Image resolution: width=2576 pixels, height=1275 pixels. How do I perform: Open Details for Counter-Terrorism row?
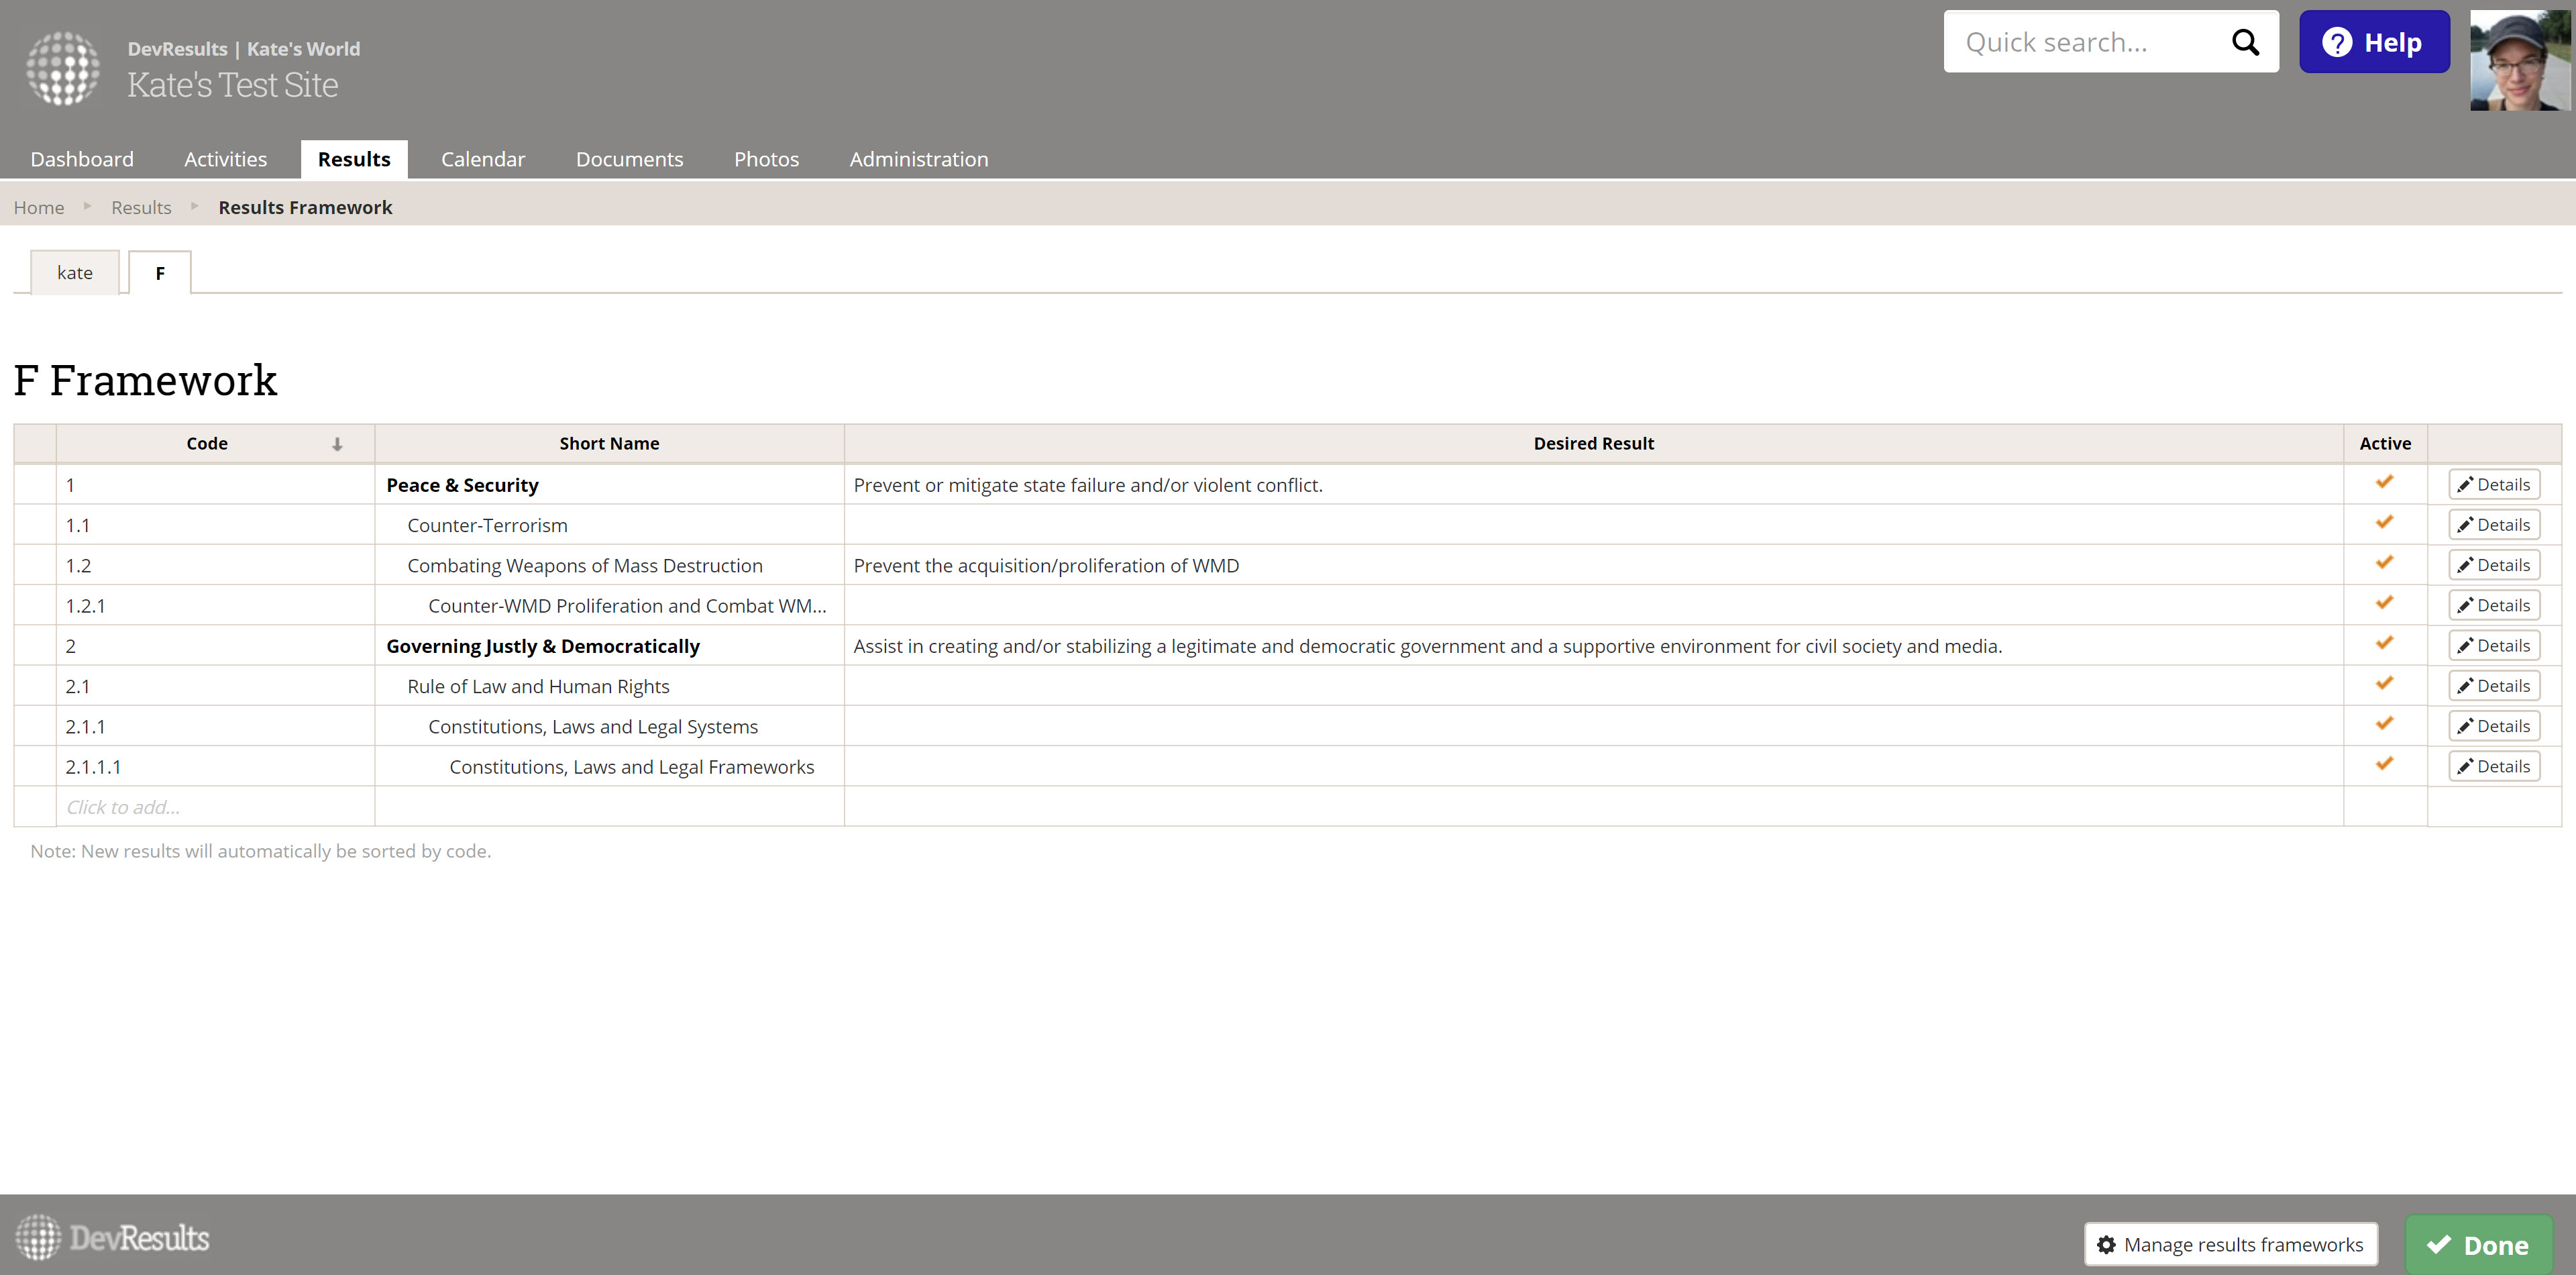(2493, 525)
